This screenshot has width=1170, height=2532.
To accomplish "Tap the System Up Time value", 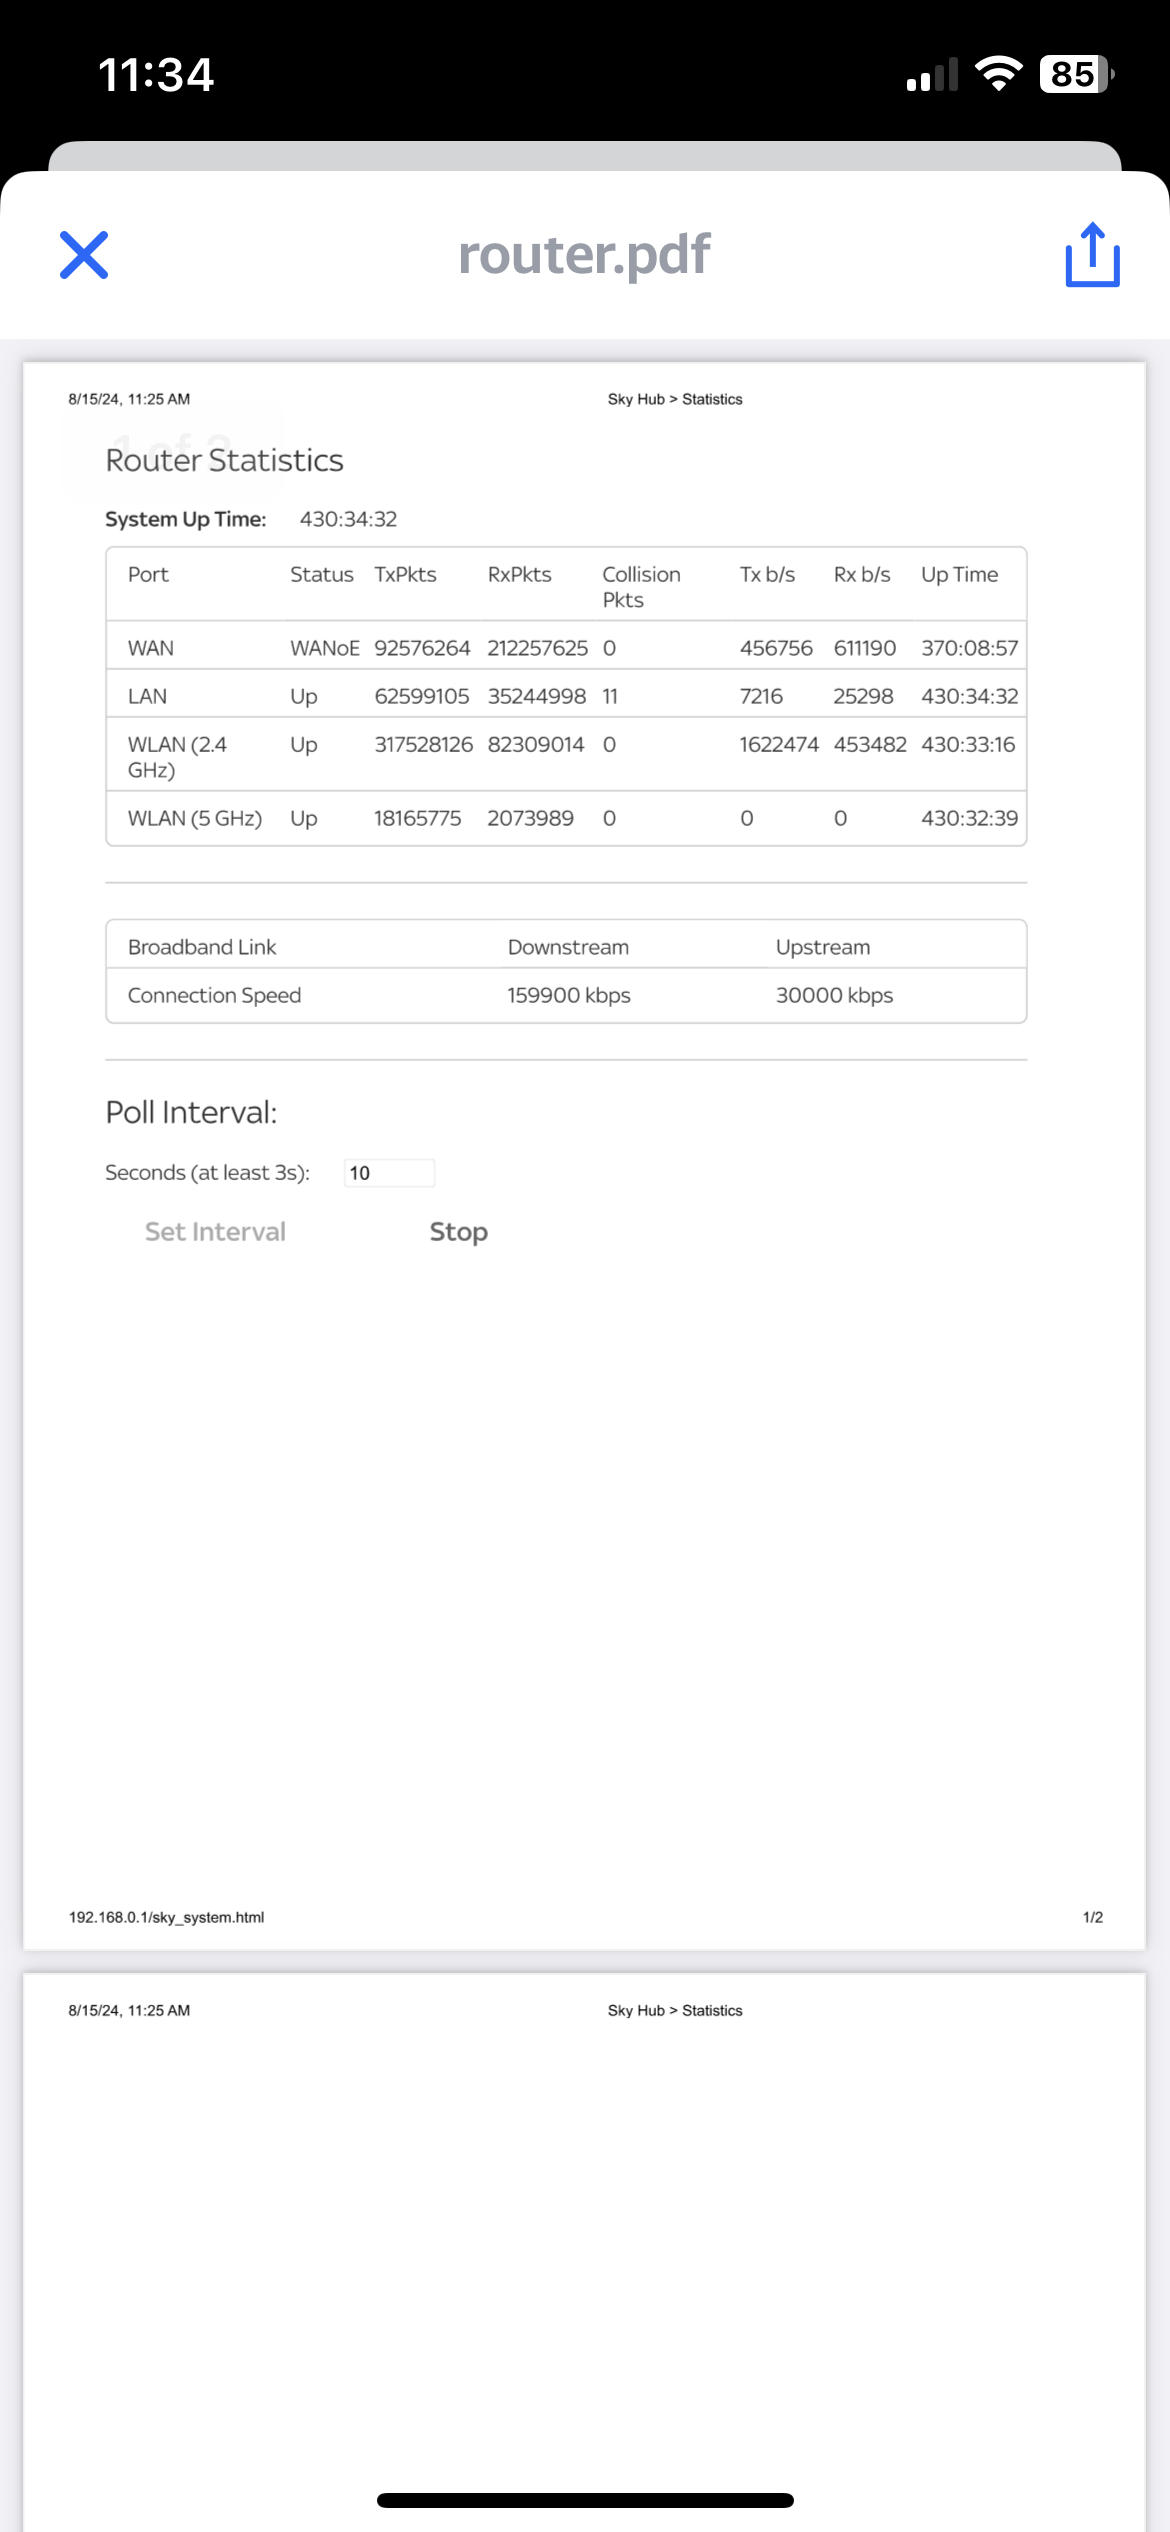I will (348, 519).
